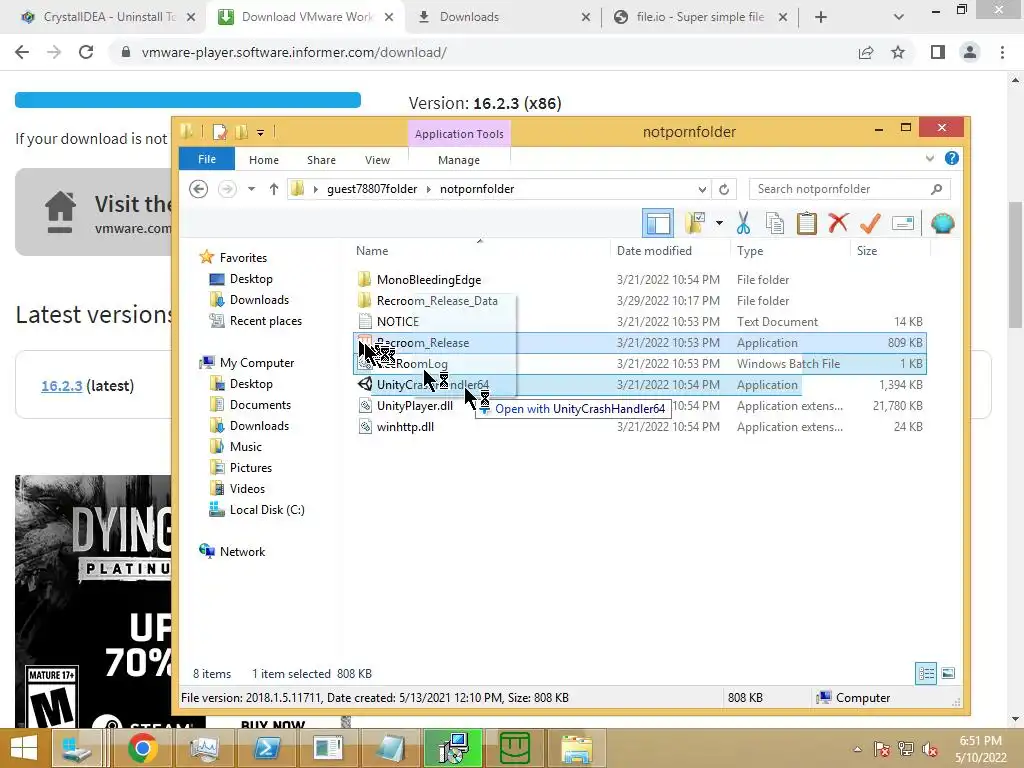Screen dimensions: 1024x768
Task: Toggle the Chrome side panel icon
Action: pyautogui.click(x=938, y=52)
